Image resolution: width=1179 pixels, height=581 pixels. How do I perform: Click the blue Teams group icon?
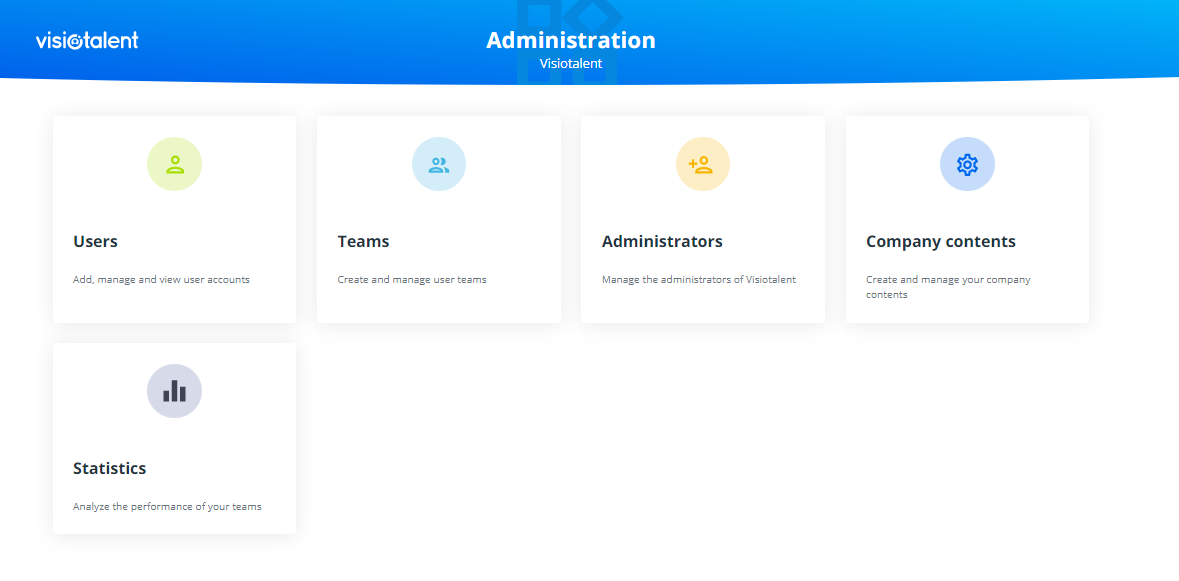coord(438,164)
